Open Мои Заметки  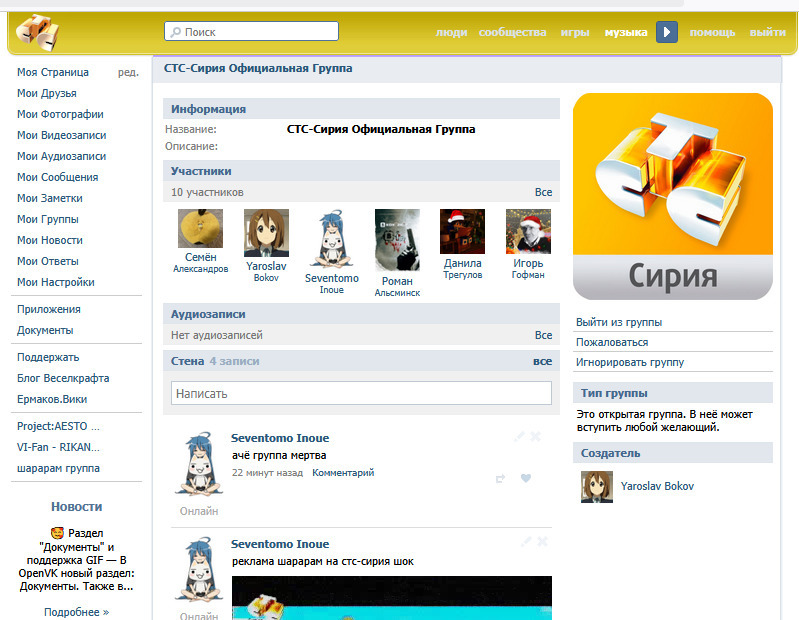click(49, 198)
